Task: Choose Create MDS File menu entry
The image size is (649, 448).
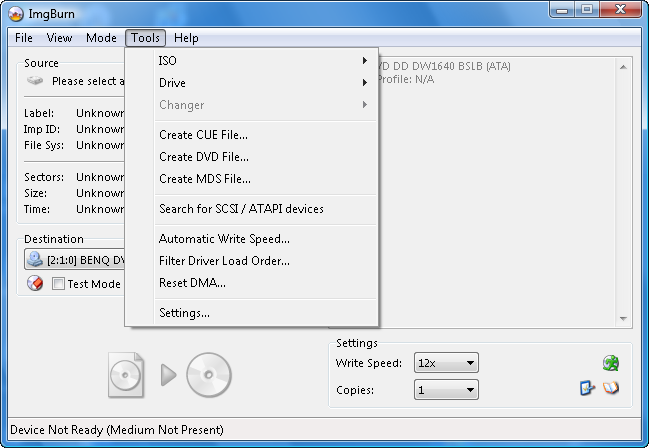Action: (265, 179)
